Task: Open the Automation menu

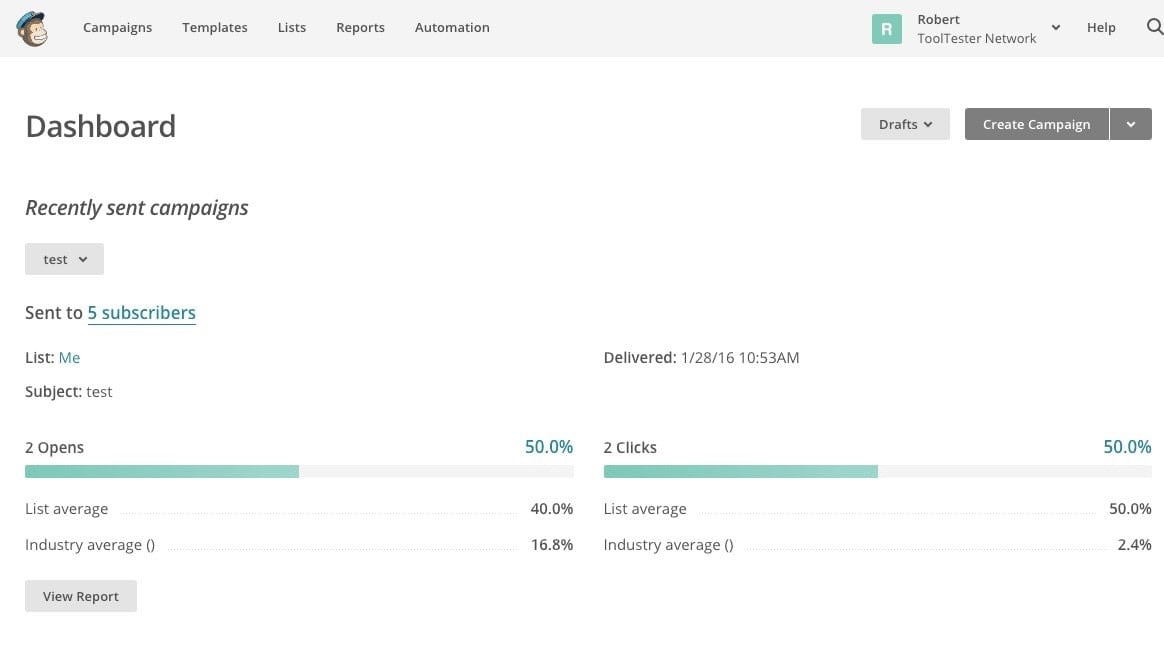Action: pos(452,27)
